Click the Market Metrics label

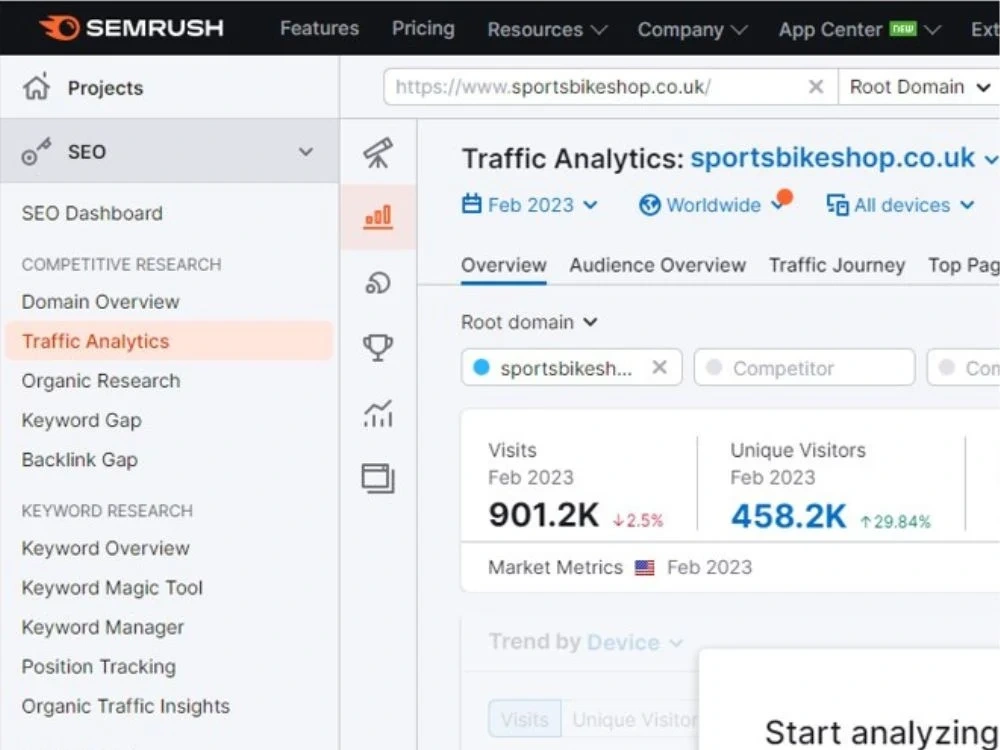point(555,568)
